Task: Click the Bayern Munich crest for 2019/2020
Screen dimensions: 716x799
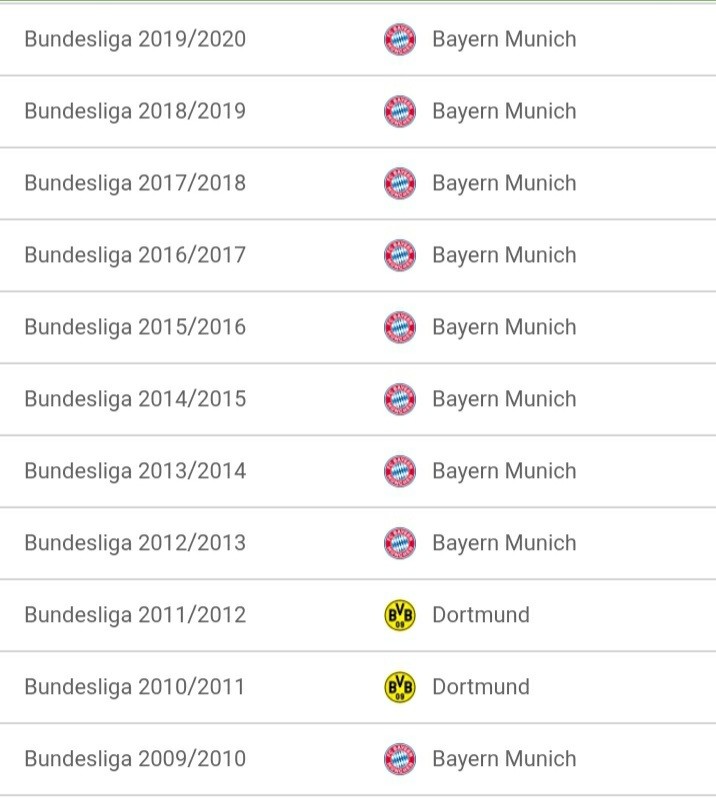Action: [400, 39]
